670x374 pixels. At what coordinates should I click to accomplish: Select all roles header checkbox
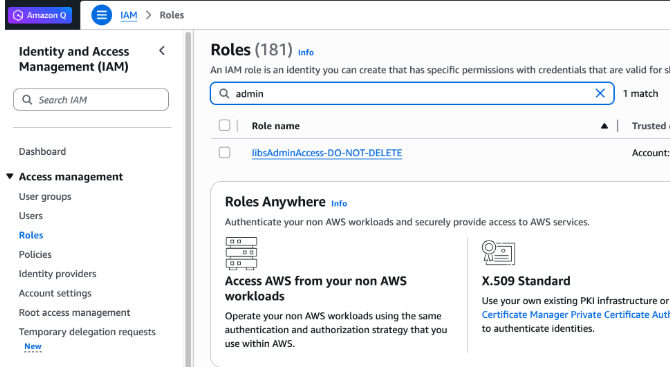(x=224, y=125)
